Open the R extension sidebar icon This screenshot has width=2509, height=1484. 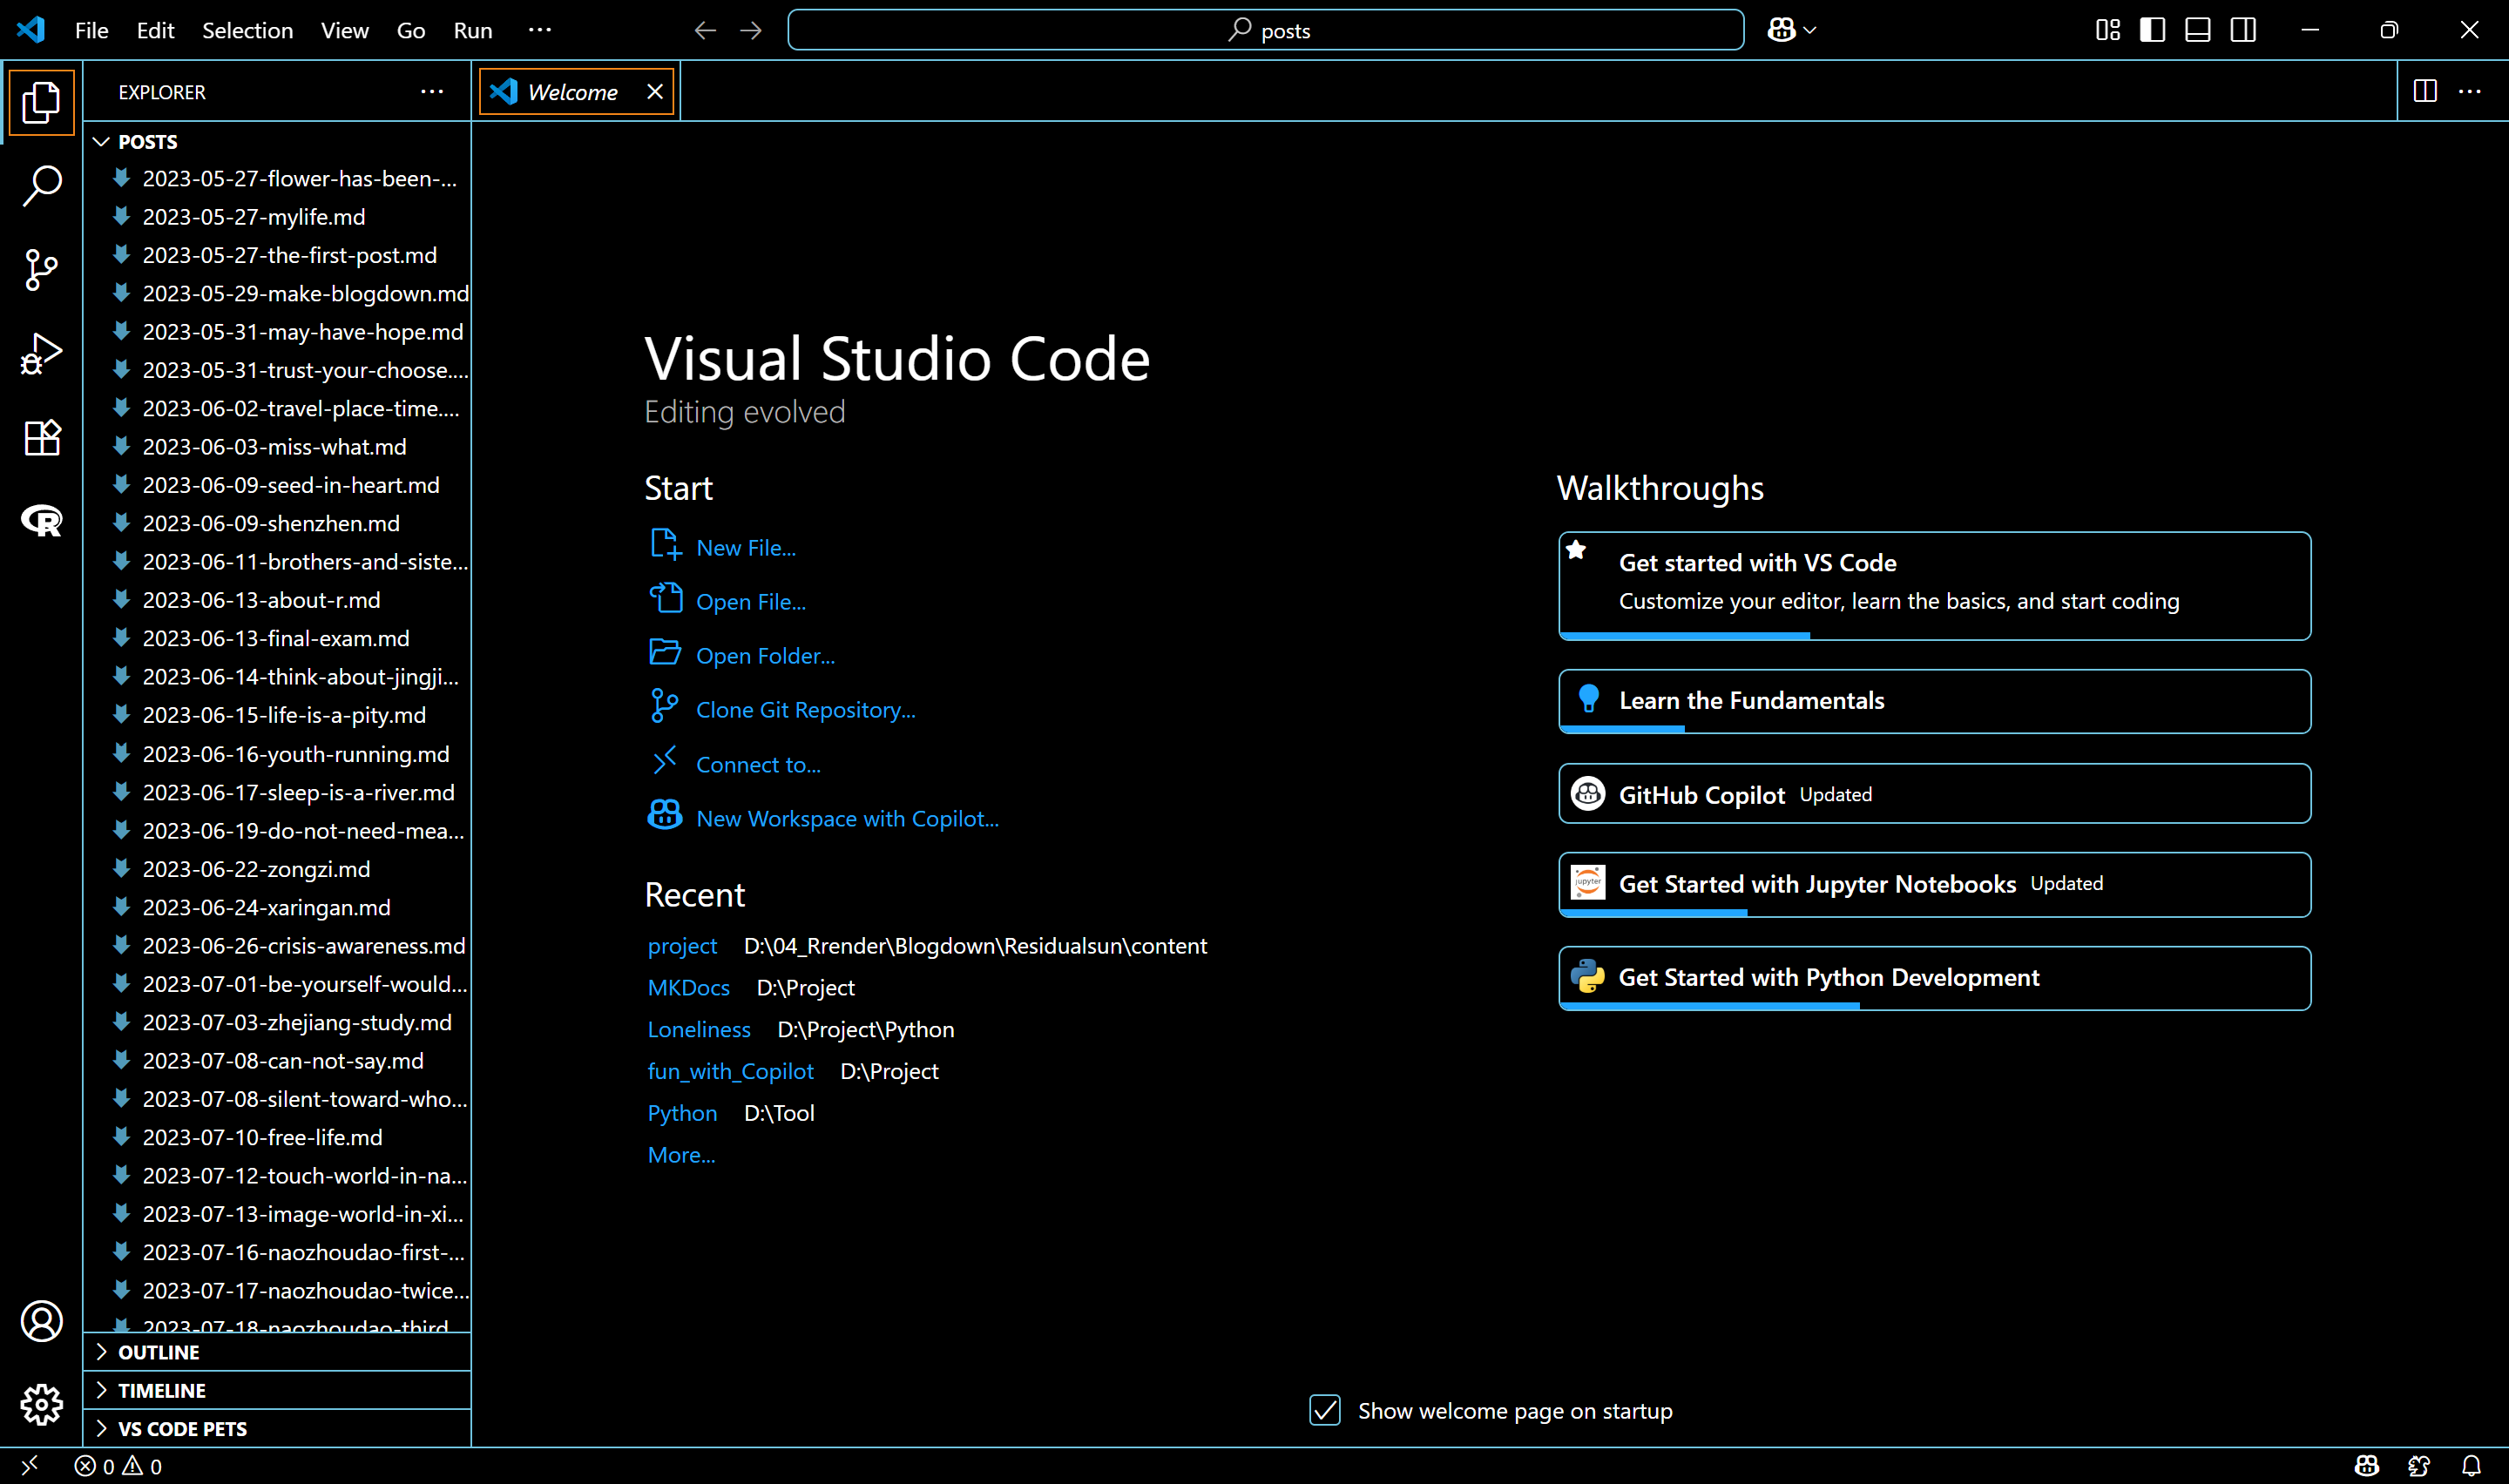41,521
